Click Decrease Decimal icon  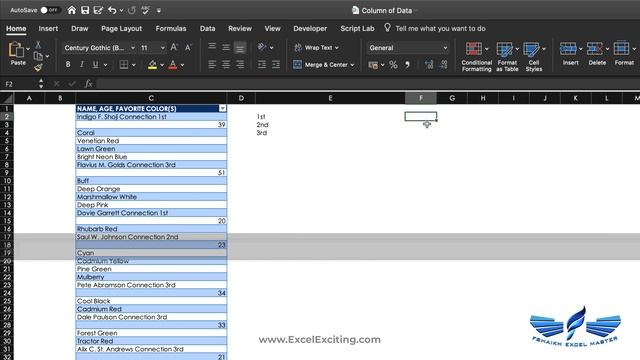pyautogui.click(x=443, y=64)
